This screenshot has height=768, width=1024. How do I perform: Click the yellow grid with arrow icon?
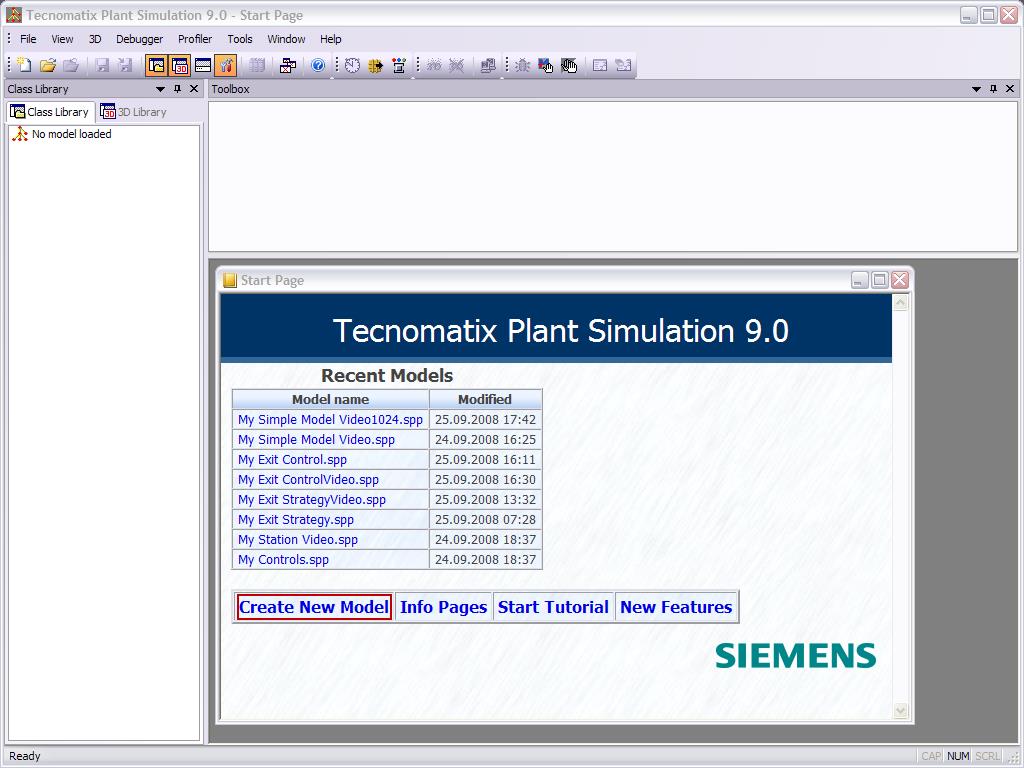coord(376,65)
